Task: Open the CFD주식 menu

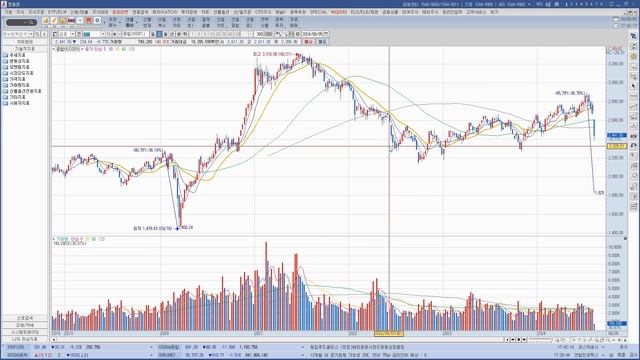Action: point(263,12)
